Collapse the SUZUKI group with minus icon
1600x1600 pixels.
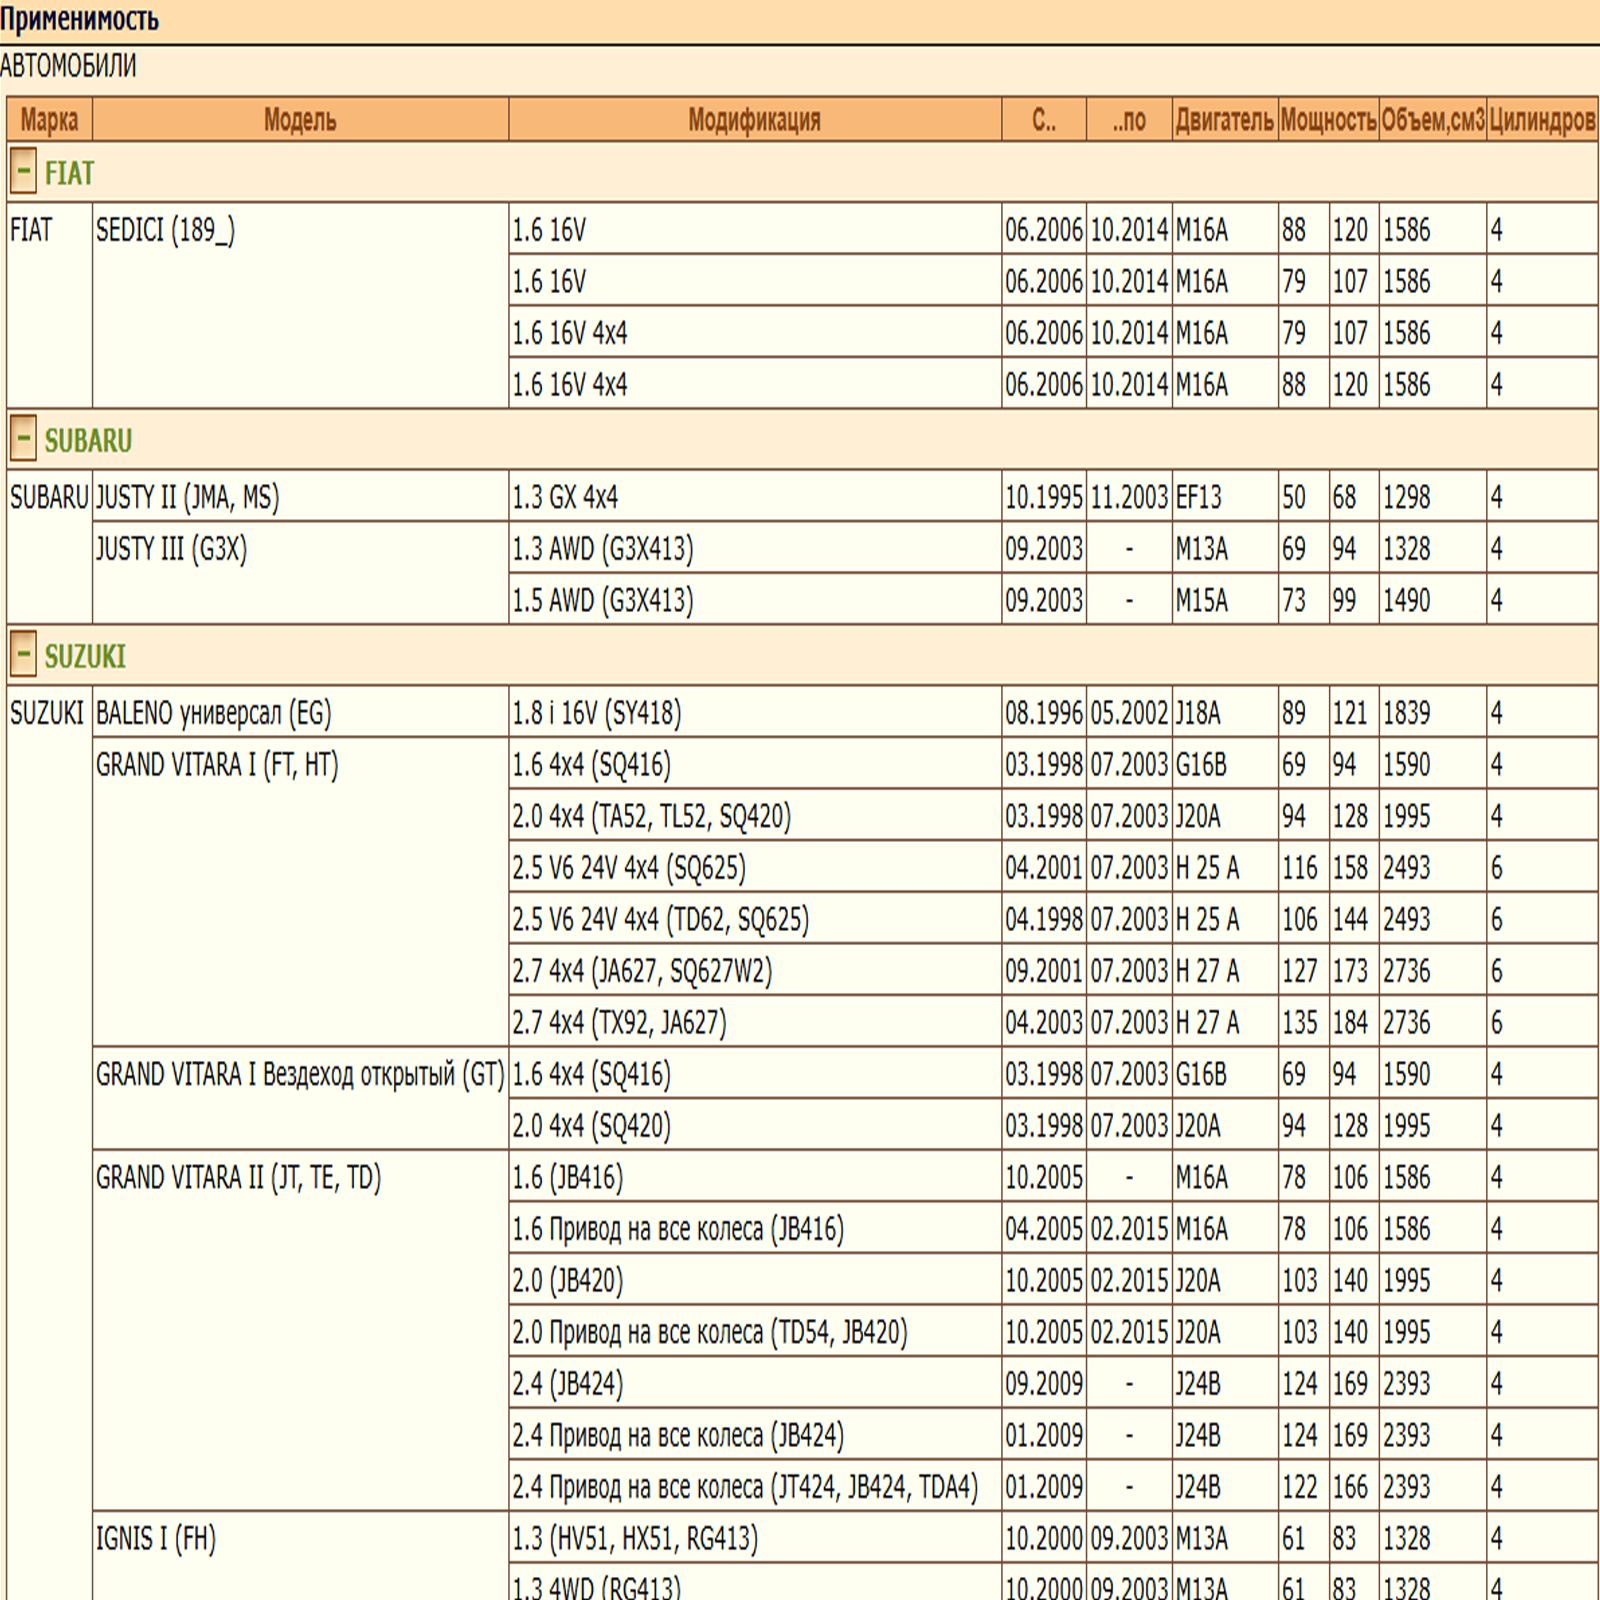point(23,655)
